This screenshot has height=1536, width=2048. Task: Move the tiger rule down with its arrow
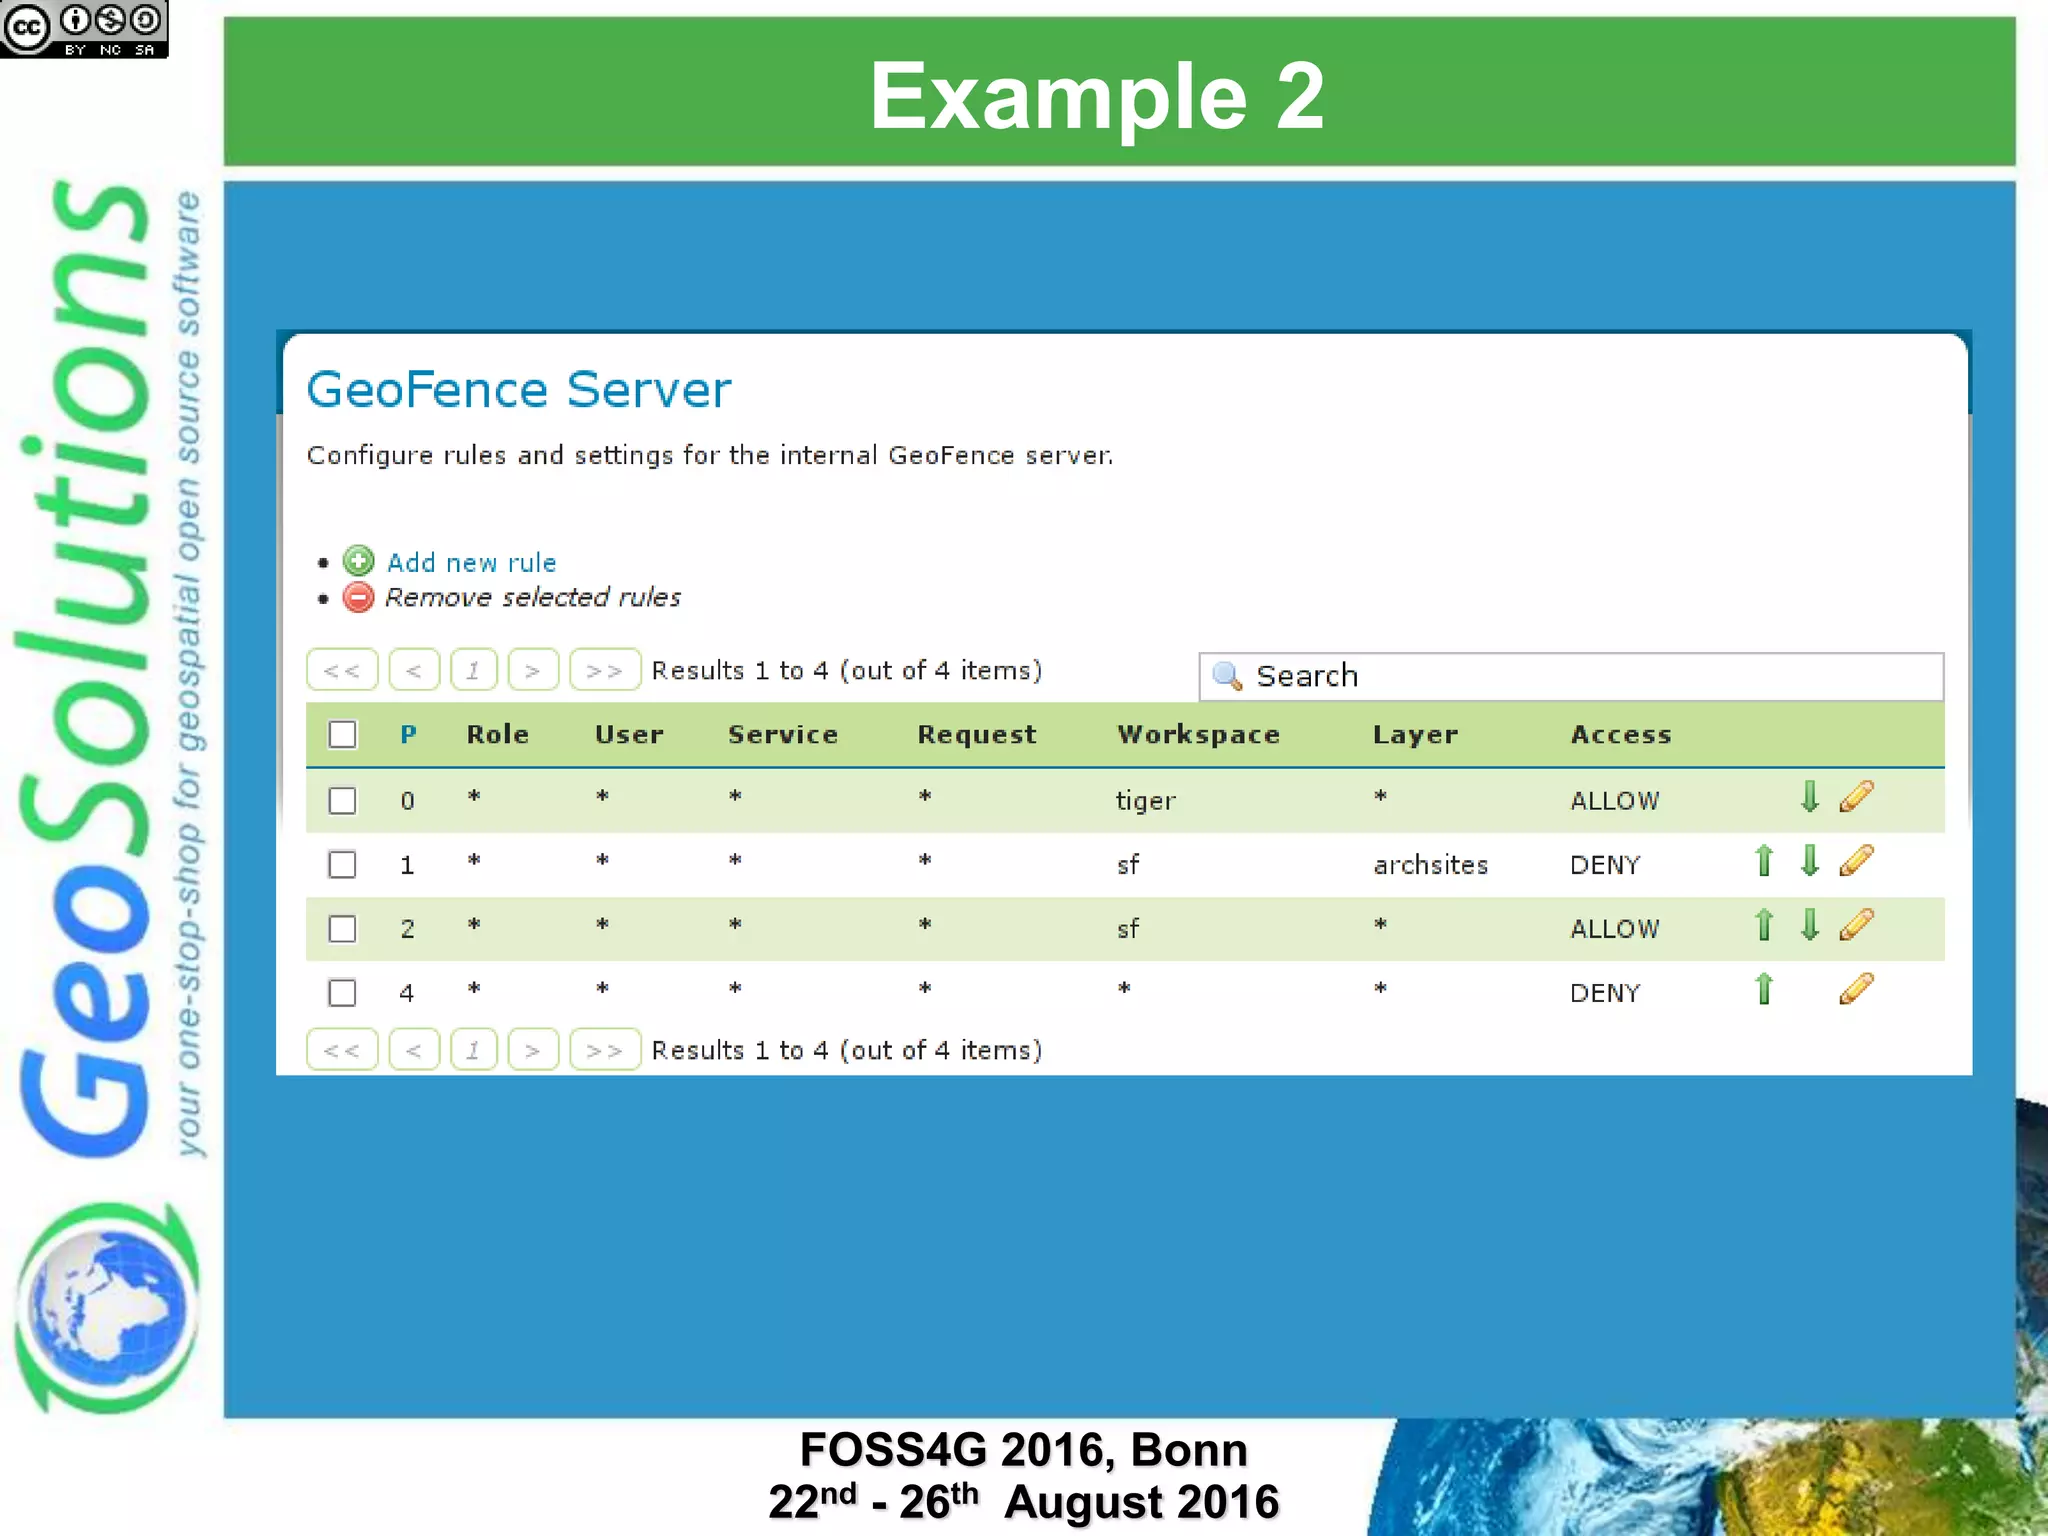click(x=1809, y=797)
